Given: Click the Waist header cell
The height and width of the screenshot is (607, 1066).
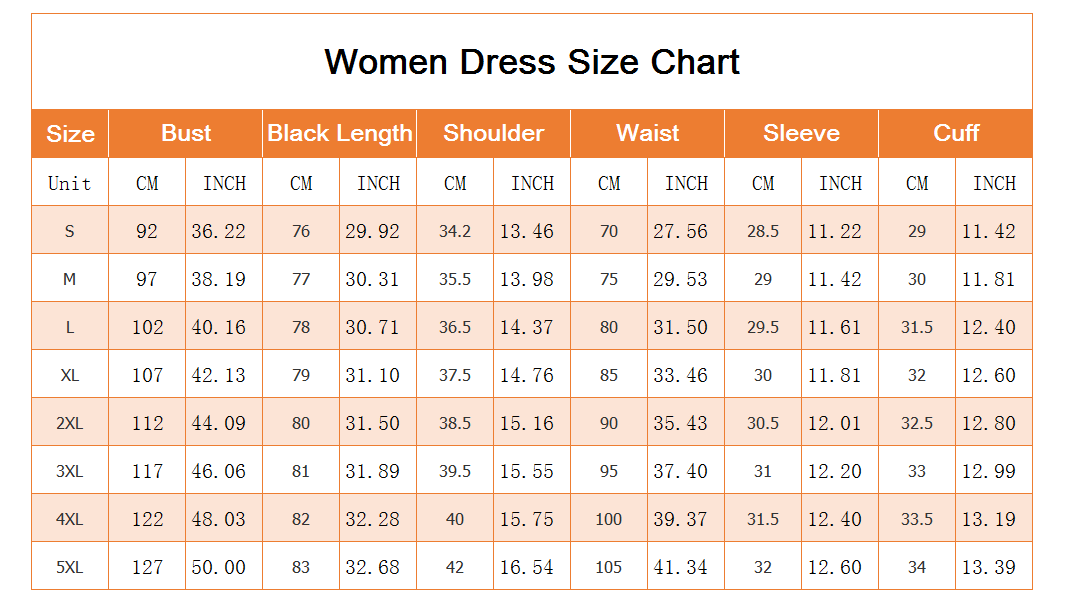Looking at the screenshot, I should coord(647,133).
